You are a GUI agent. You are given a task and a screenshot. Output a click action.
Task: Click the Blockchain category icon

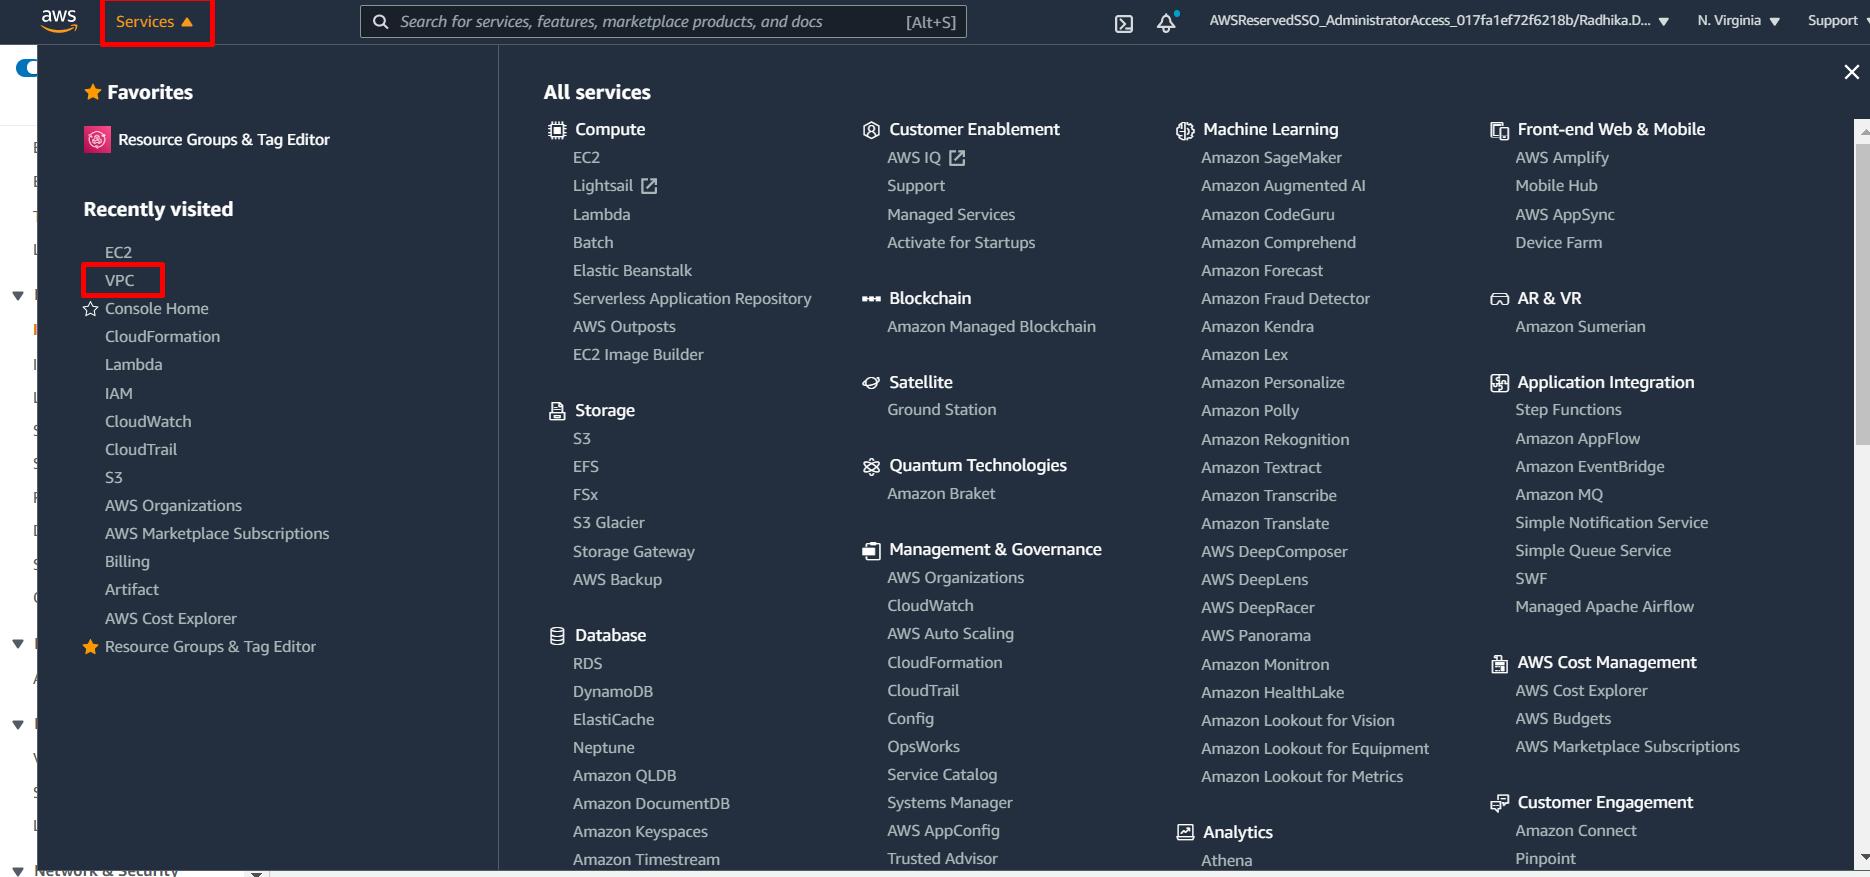(x=871, y=299)
